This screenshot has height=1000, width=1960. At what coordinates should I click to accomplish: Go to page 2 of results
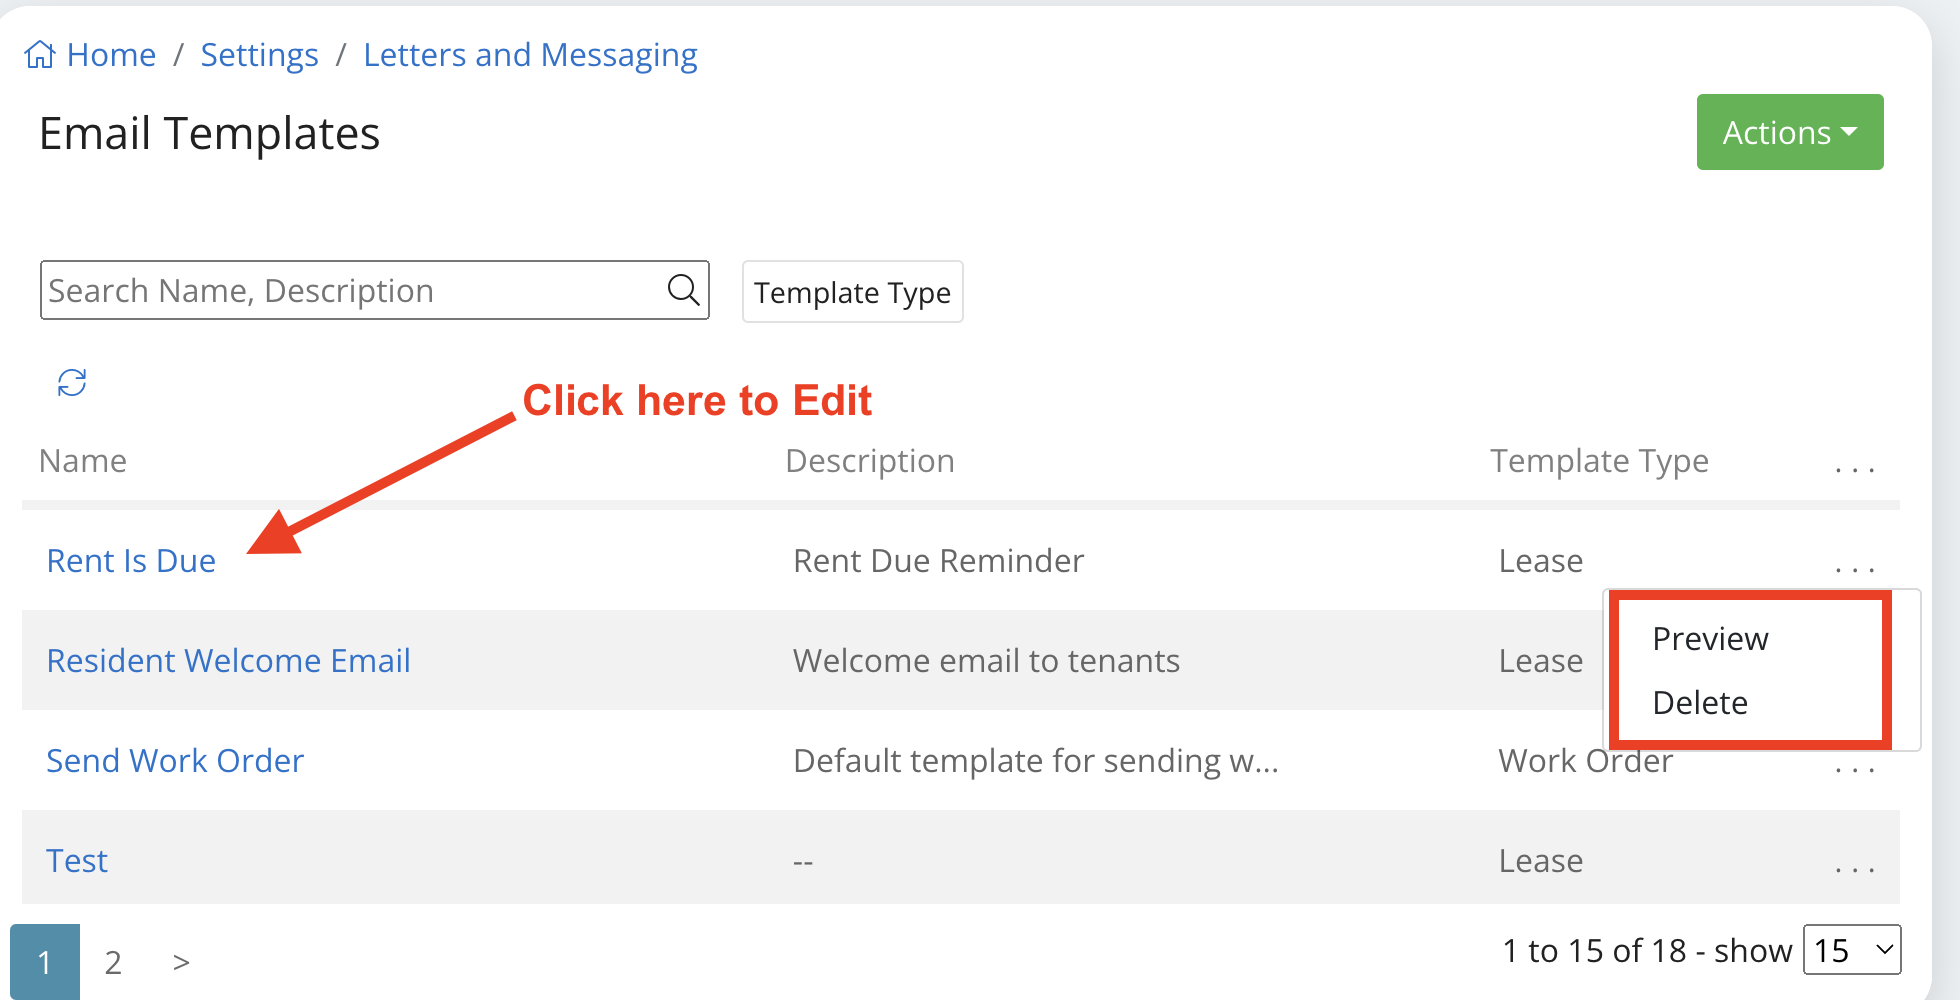tap(113, 962)
